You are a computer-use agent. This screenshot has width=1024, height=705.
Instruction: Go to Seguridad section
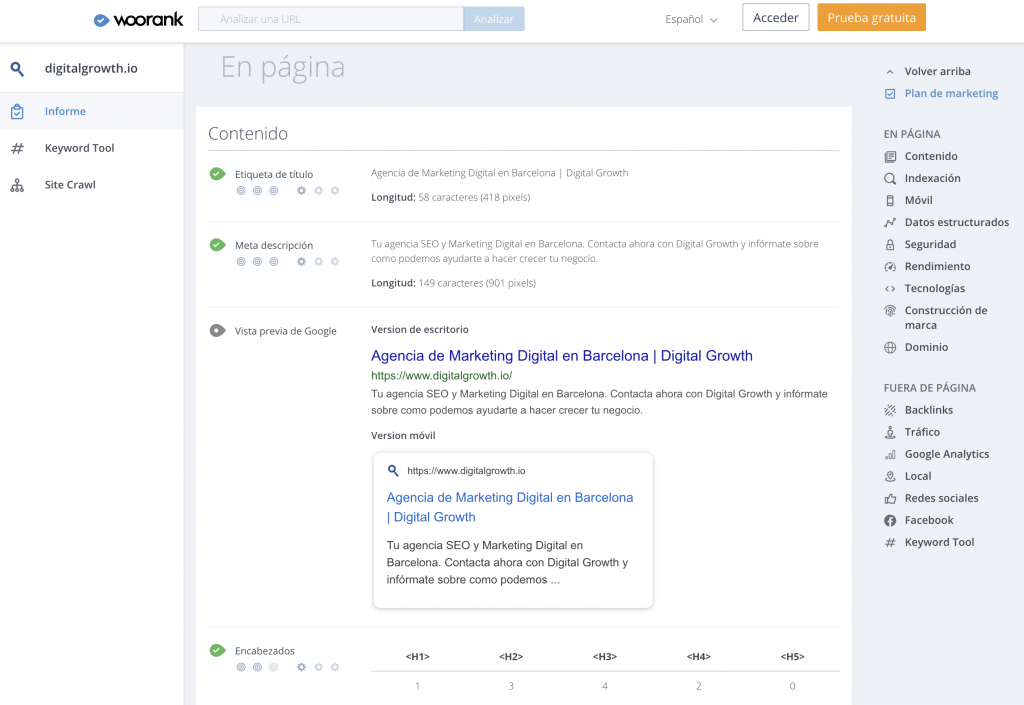point(930,244)
